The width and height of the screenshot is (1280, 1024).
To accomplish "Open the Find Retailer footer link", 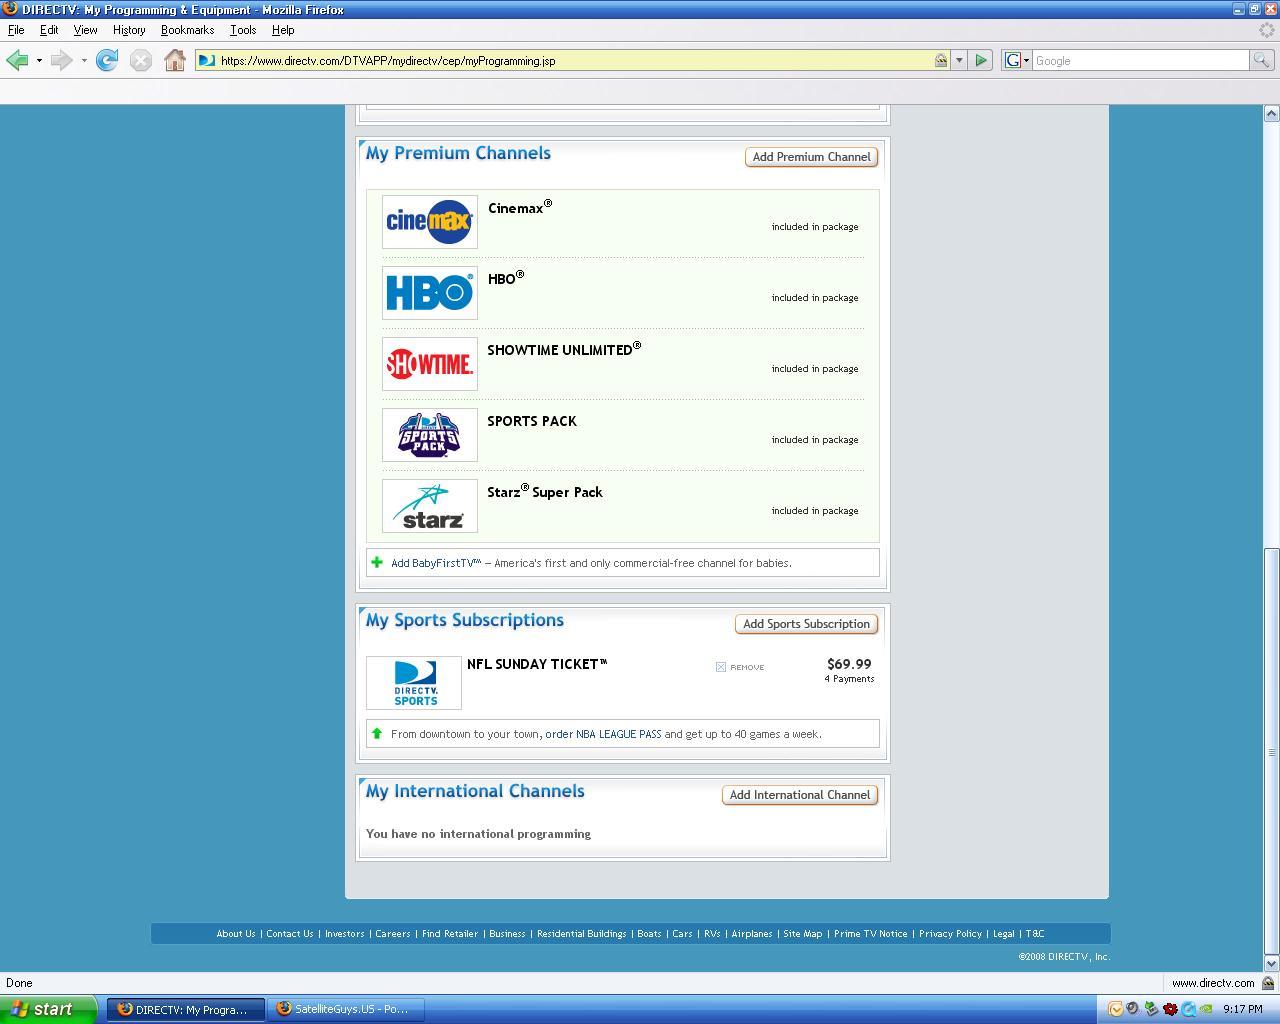I will click(x=450, y=934).
